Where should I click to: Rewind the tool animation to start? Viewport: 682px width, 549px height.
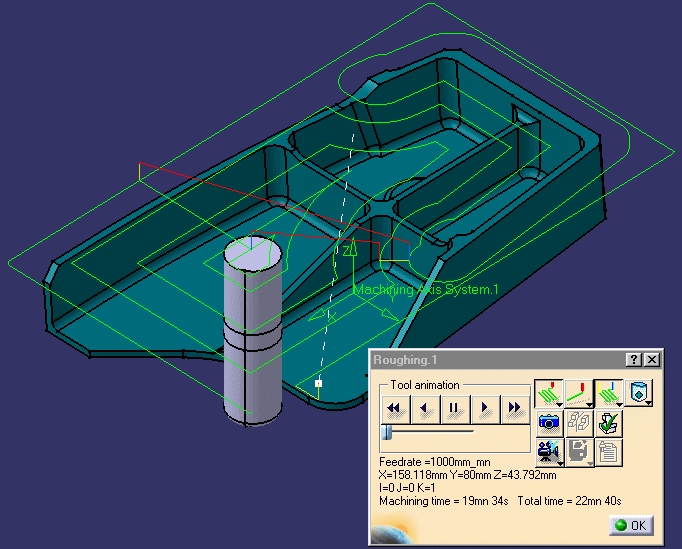pos(395,408)
